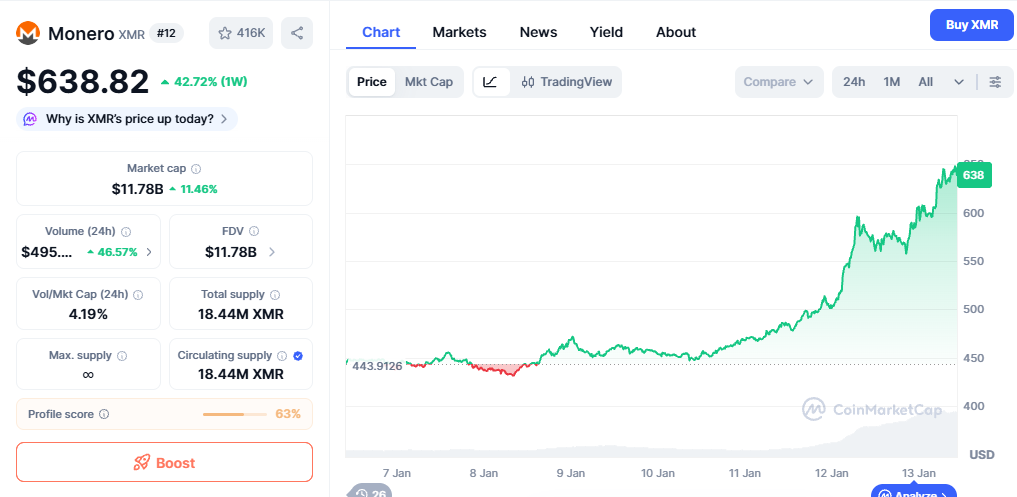
Task: Expand Volume (24h) details chevron
Action: point(149,252)
